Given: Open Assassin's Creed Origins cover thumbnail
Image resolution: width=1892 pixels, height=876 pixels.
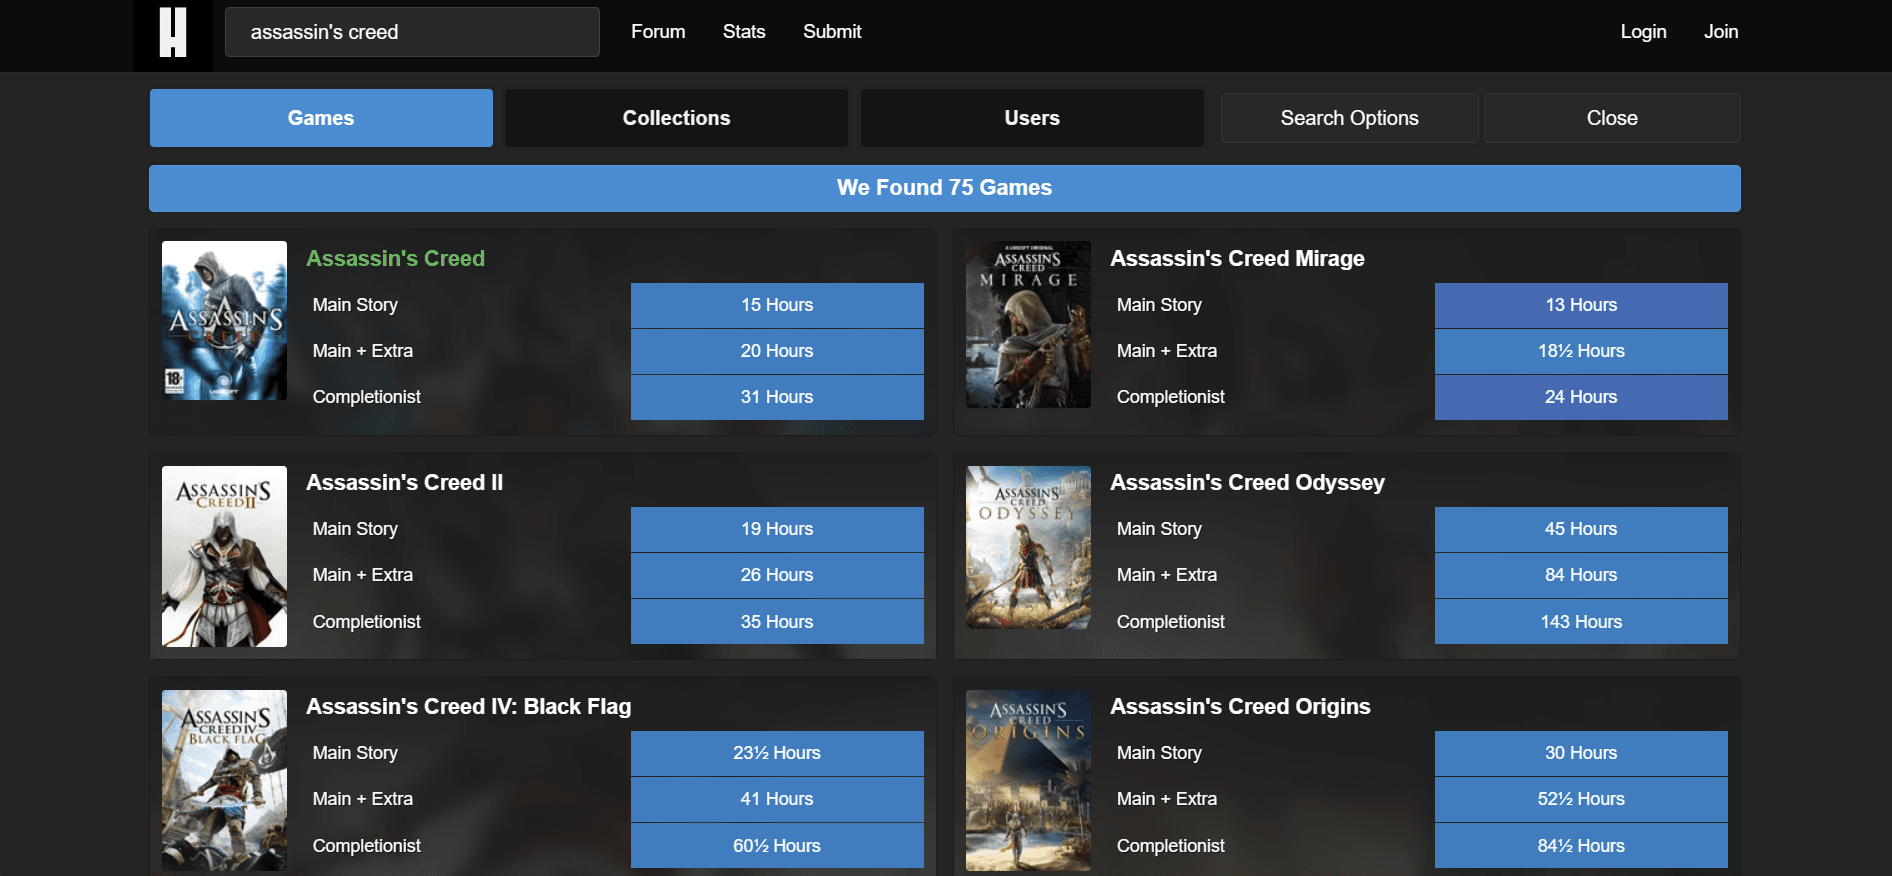Looking at the screenshot, I should (x=1028, y=780).
